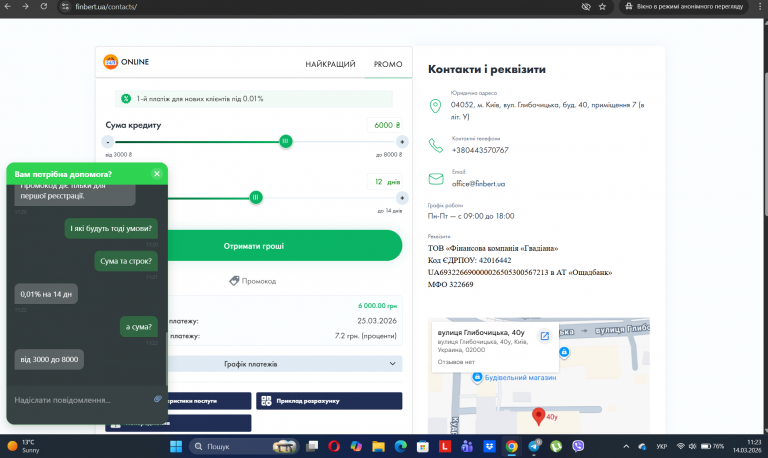Click the green percent badge icon

coord(126,98)
